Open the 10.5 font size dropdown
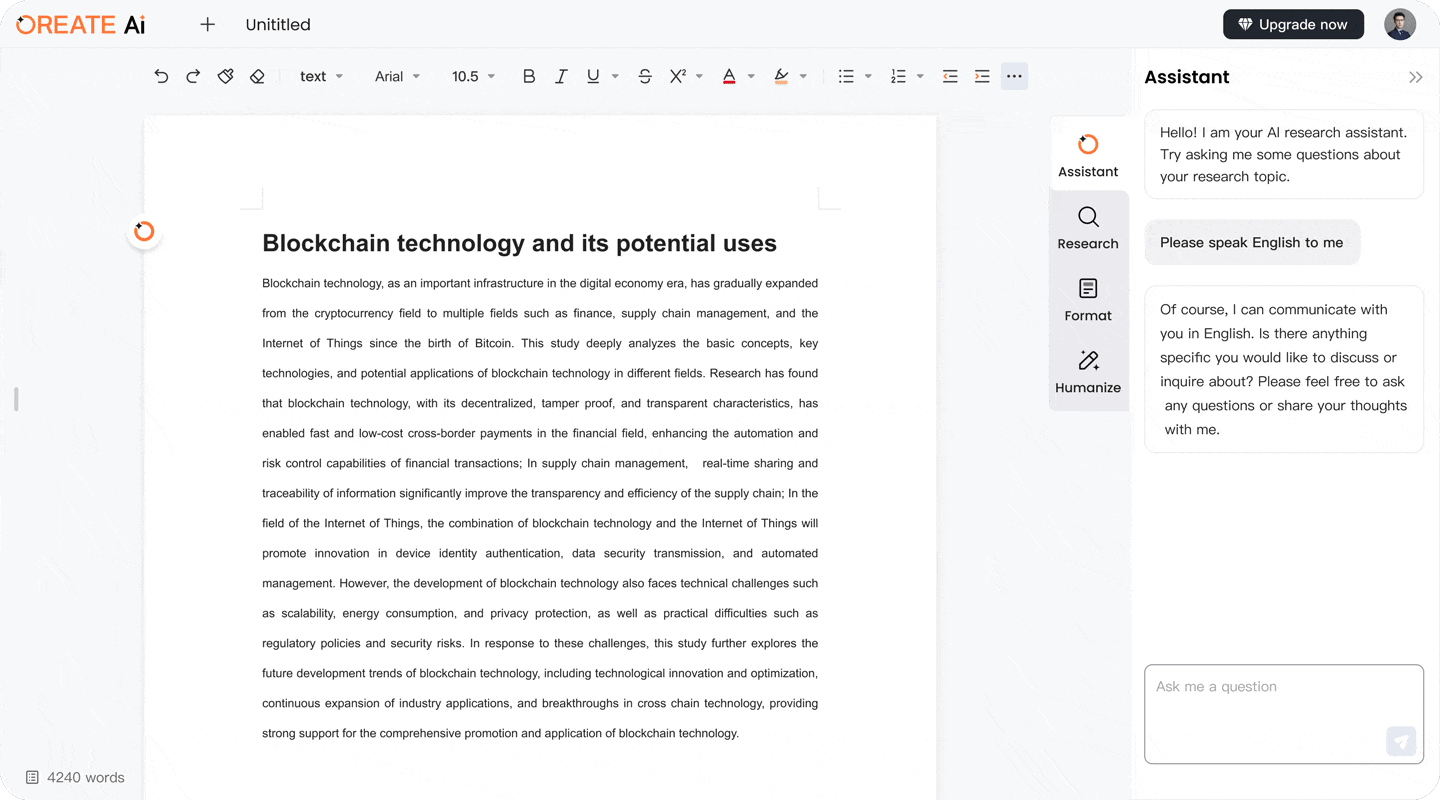The width and height of the screenshot is (1440, 800). (473, 76)
